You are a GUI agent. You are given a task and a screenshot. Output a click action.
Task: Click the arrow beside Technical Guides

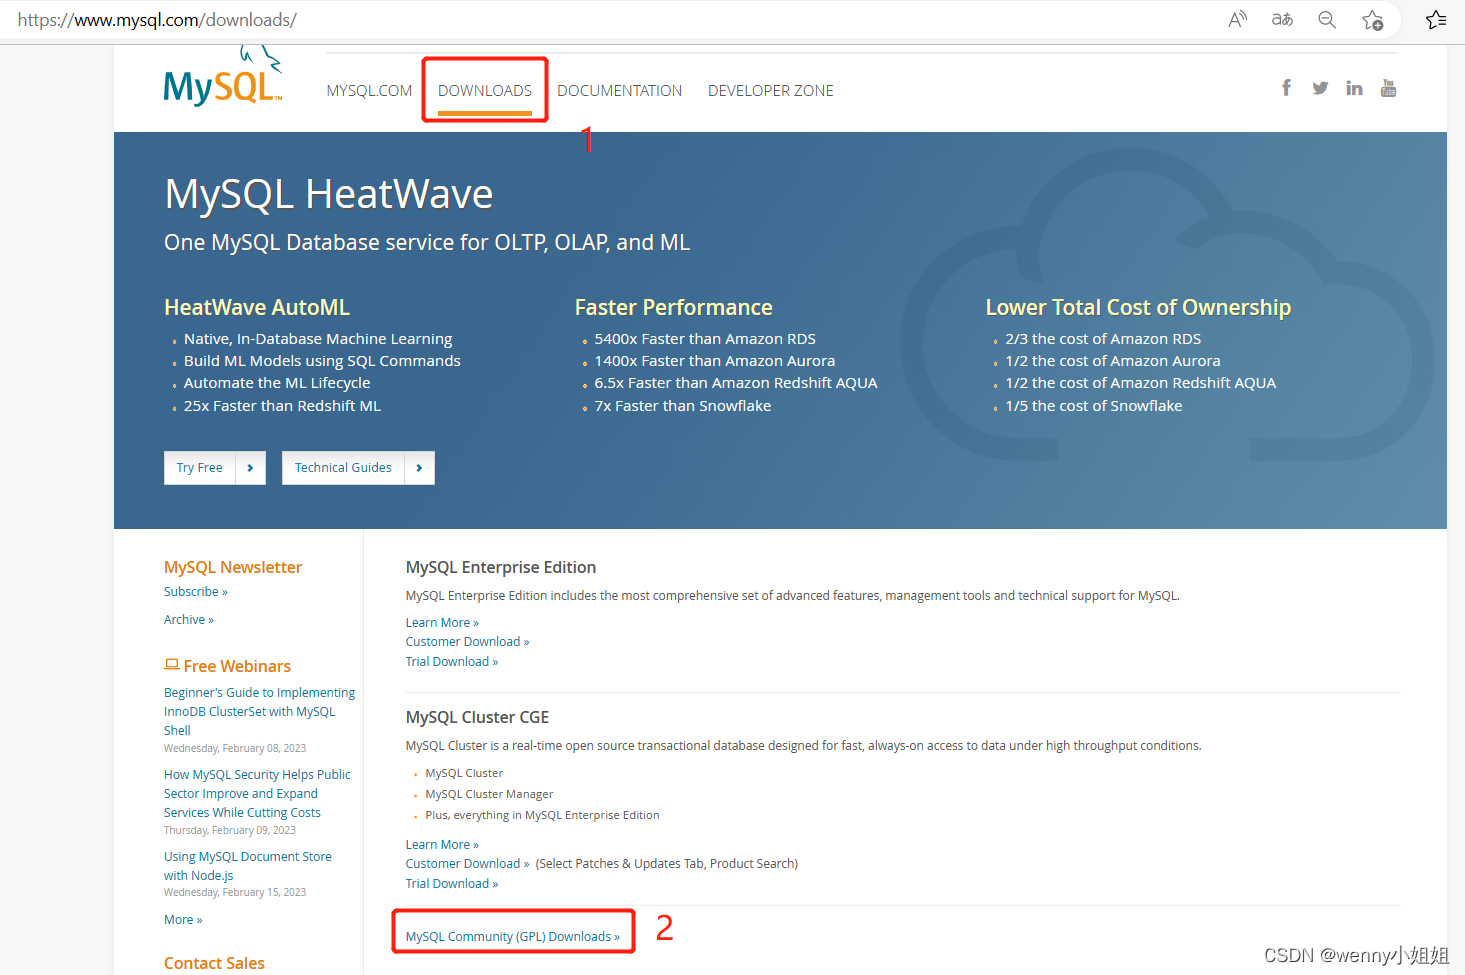419,468
